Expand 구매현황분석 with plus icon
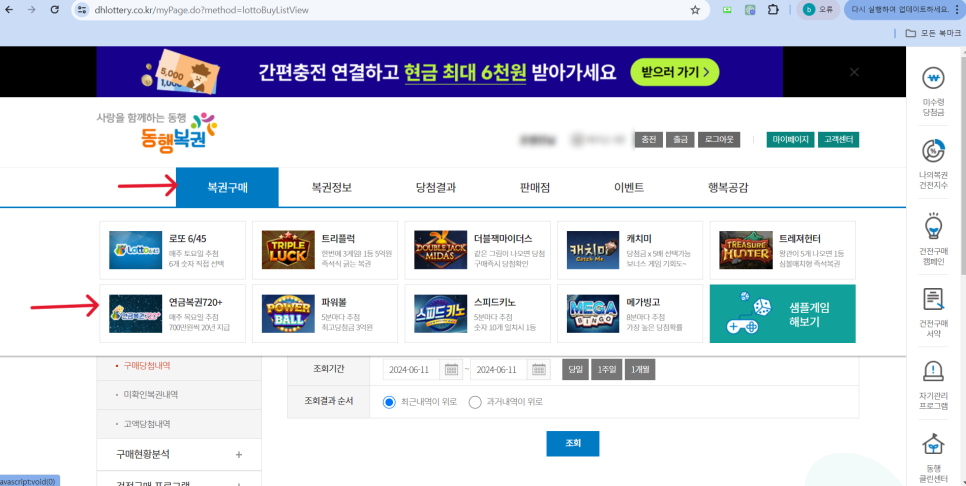 click(x=238, y=455)
